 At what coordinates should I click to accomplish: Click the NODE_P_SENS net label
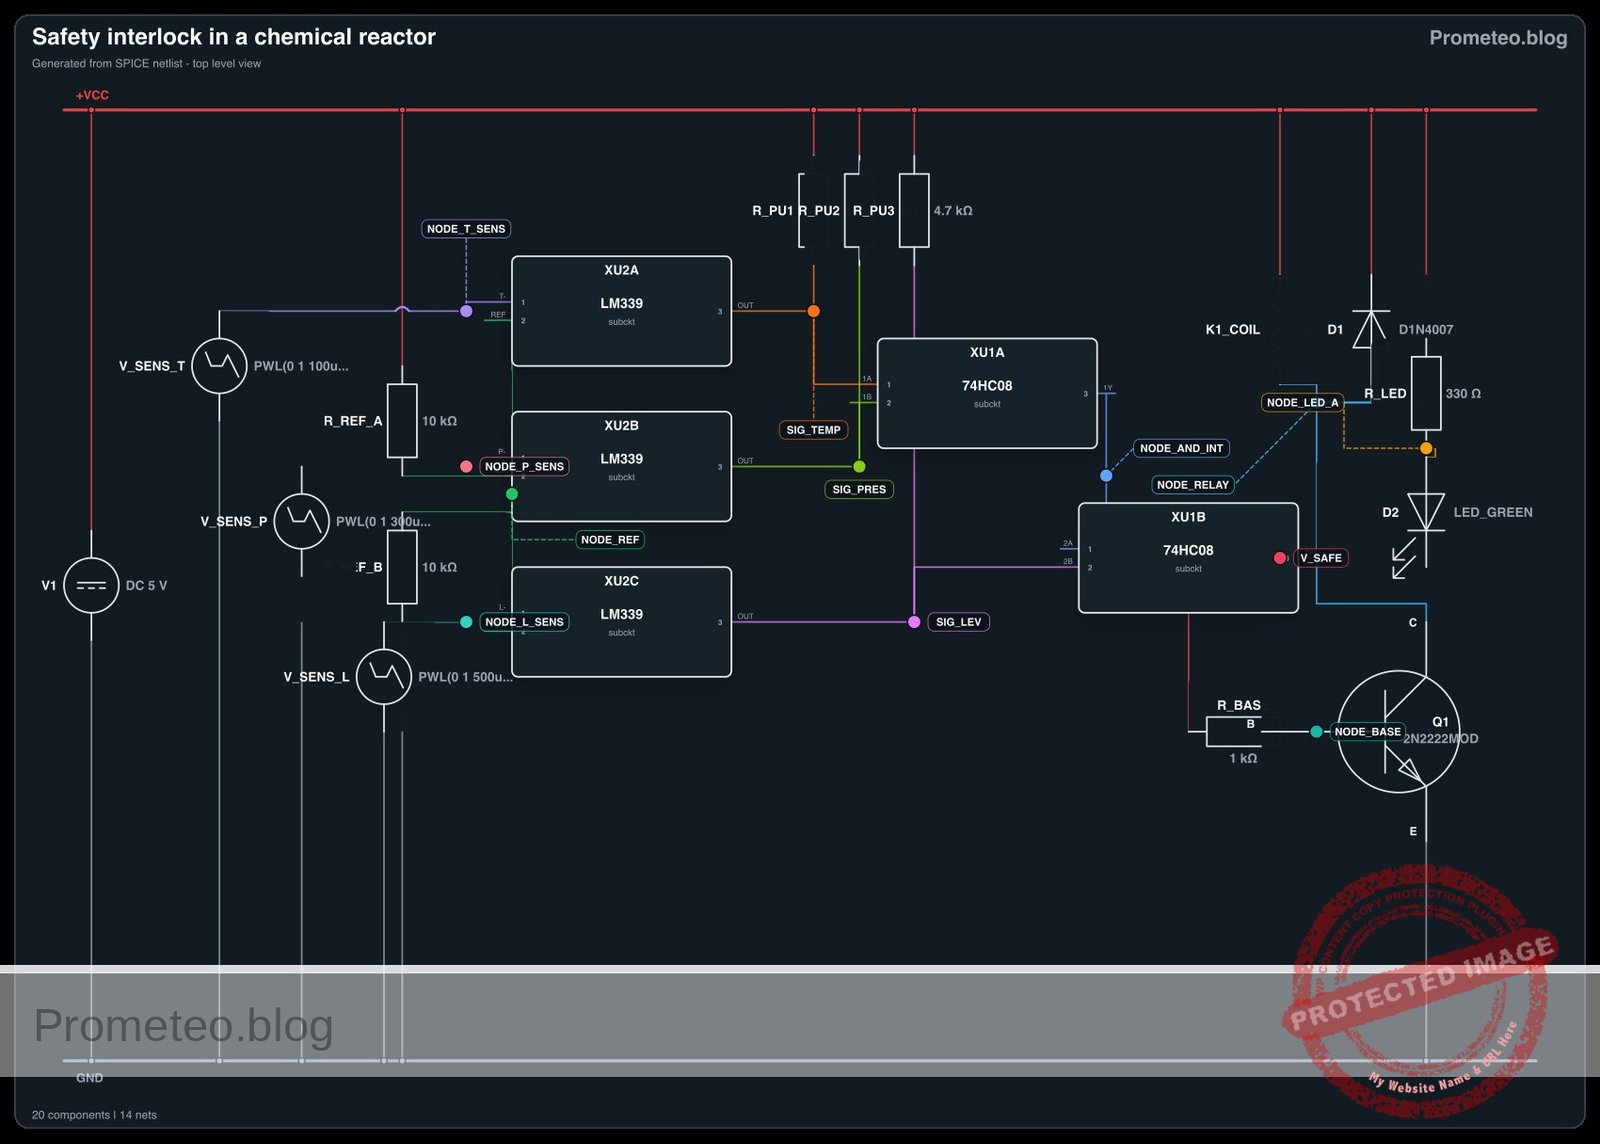pyautogui.click(x=524, y=466)
